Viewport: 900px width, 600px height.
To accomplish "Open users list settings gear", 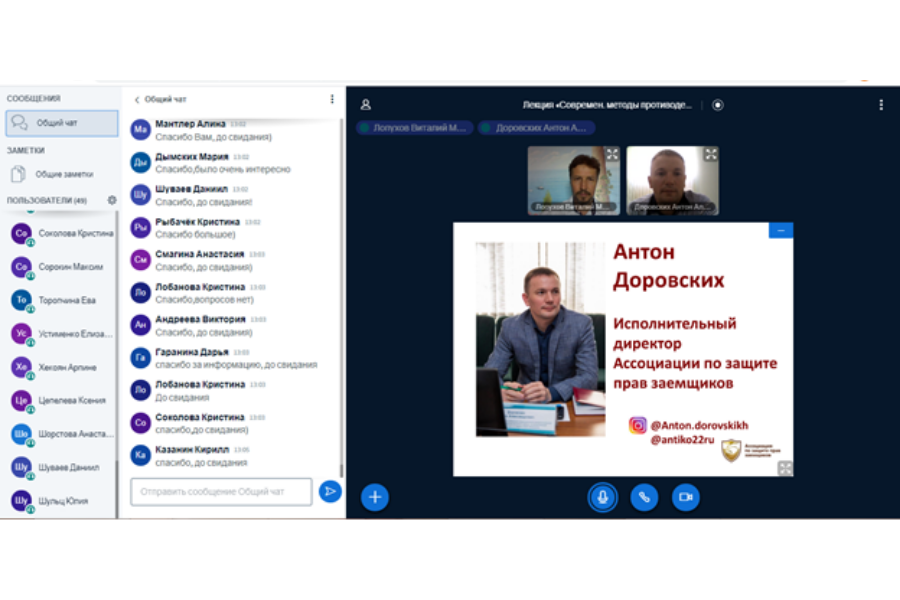I will coord(112,200).
